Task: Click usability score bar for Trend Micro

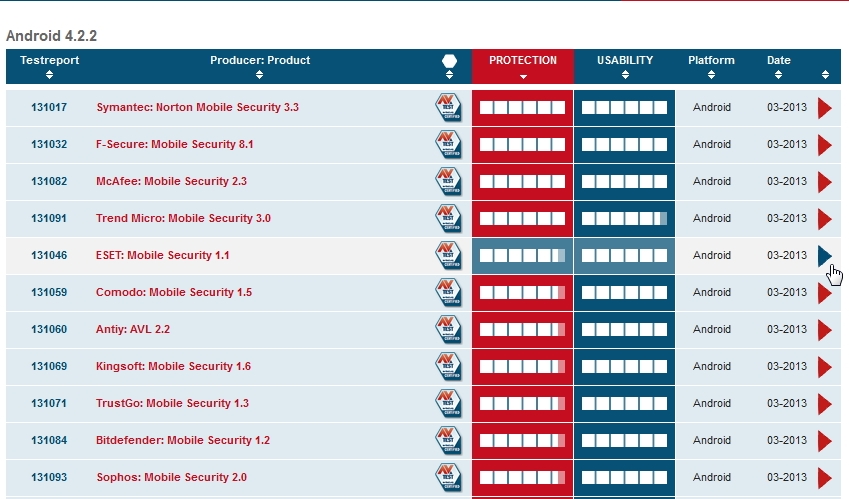Action: [624, 219]
